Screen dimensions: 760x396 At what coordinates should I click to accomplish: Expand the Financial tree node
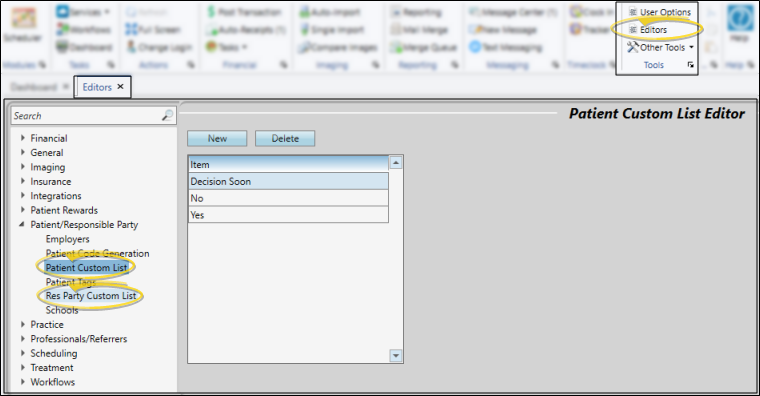tap(23, 138)
